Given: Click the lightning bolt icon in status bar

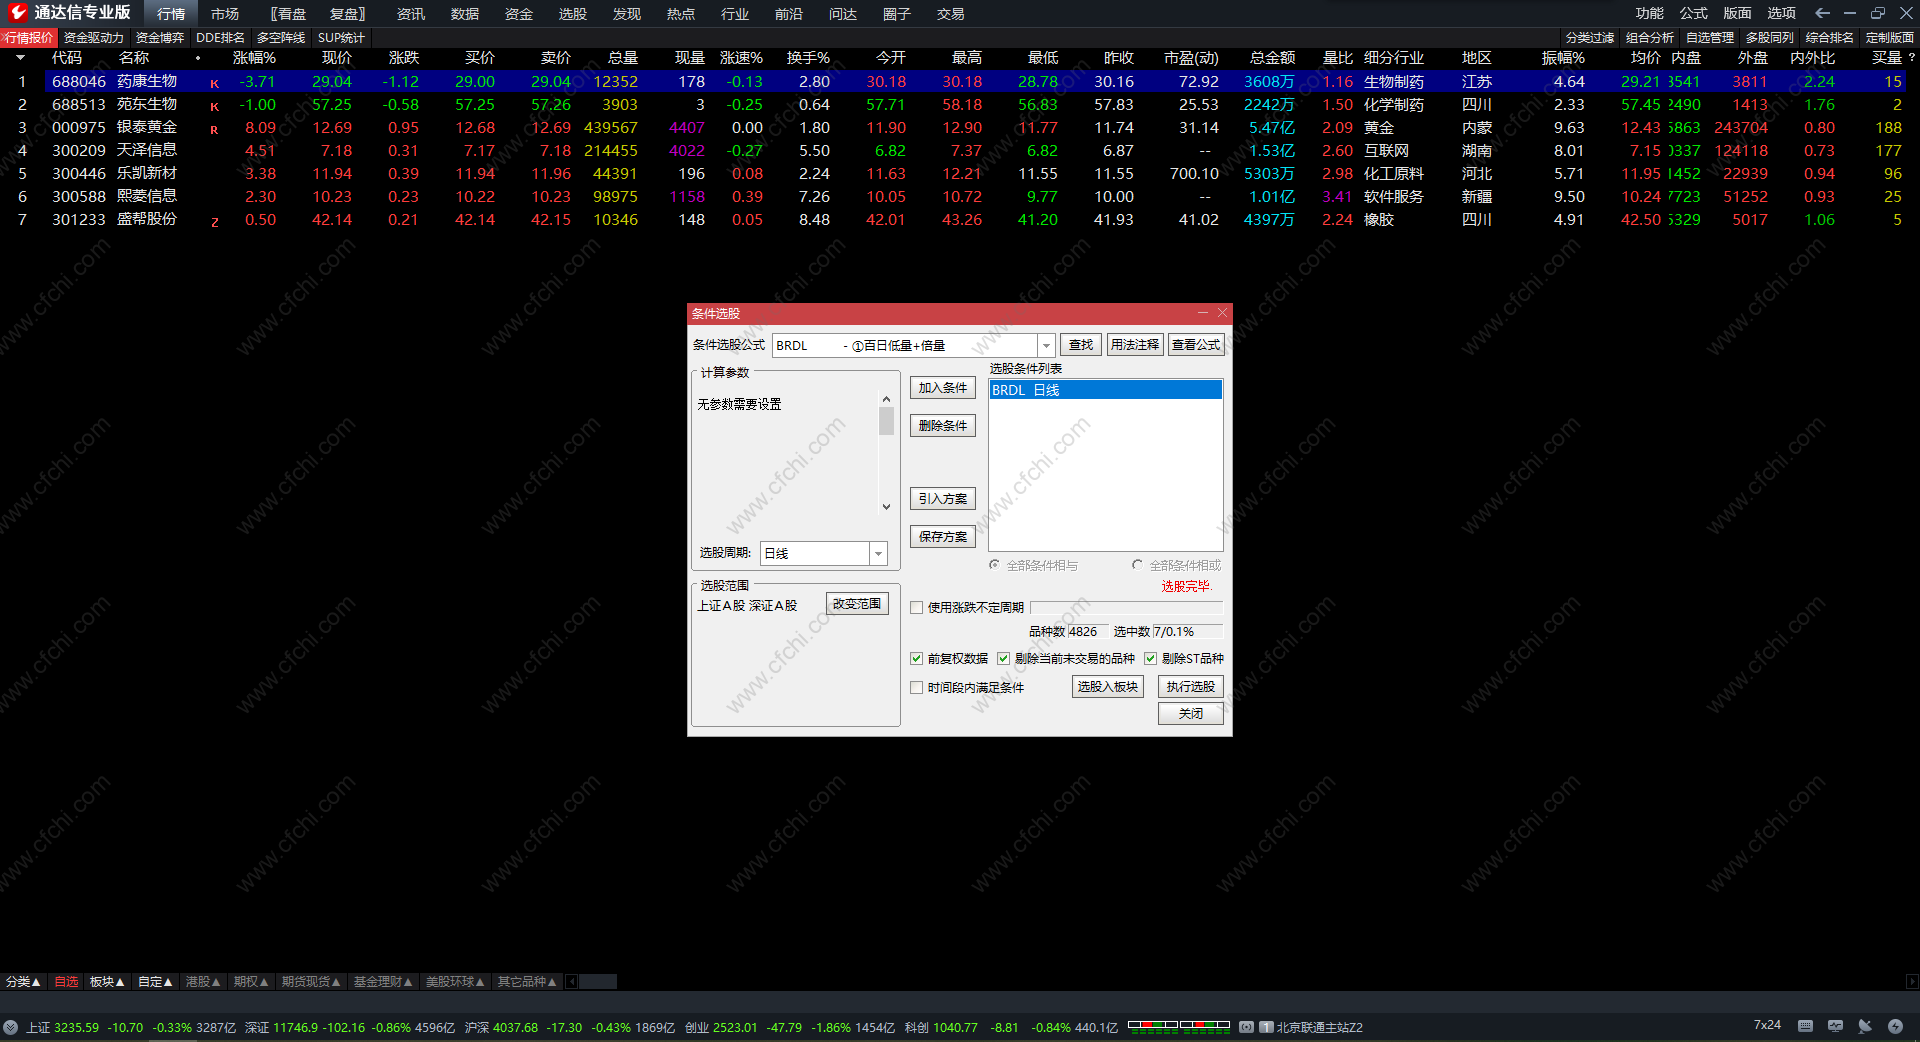Looking at the screenshot, I should [x=1895, y=1026].
